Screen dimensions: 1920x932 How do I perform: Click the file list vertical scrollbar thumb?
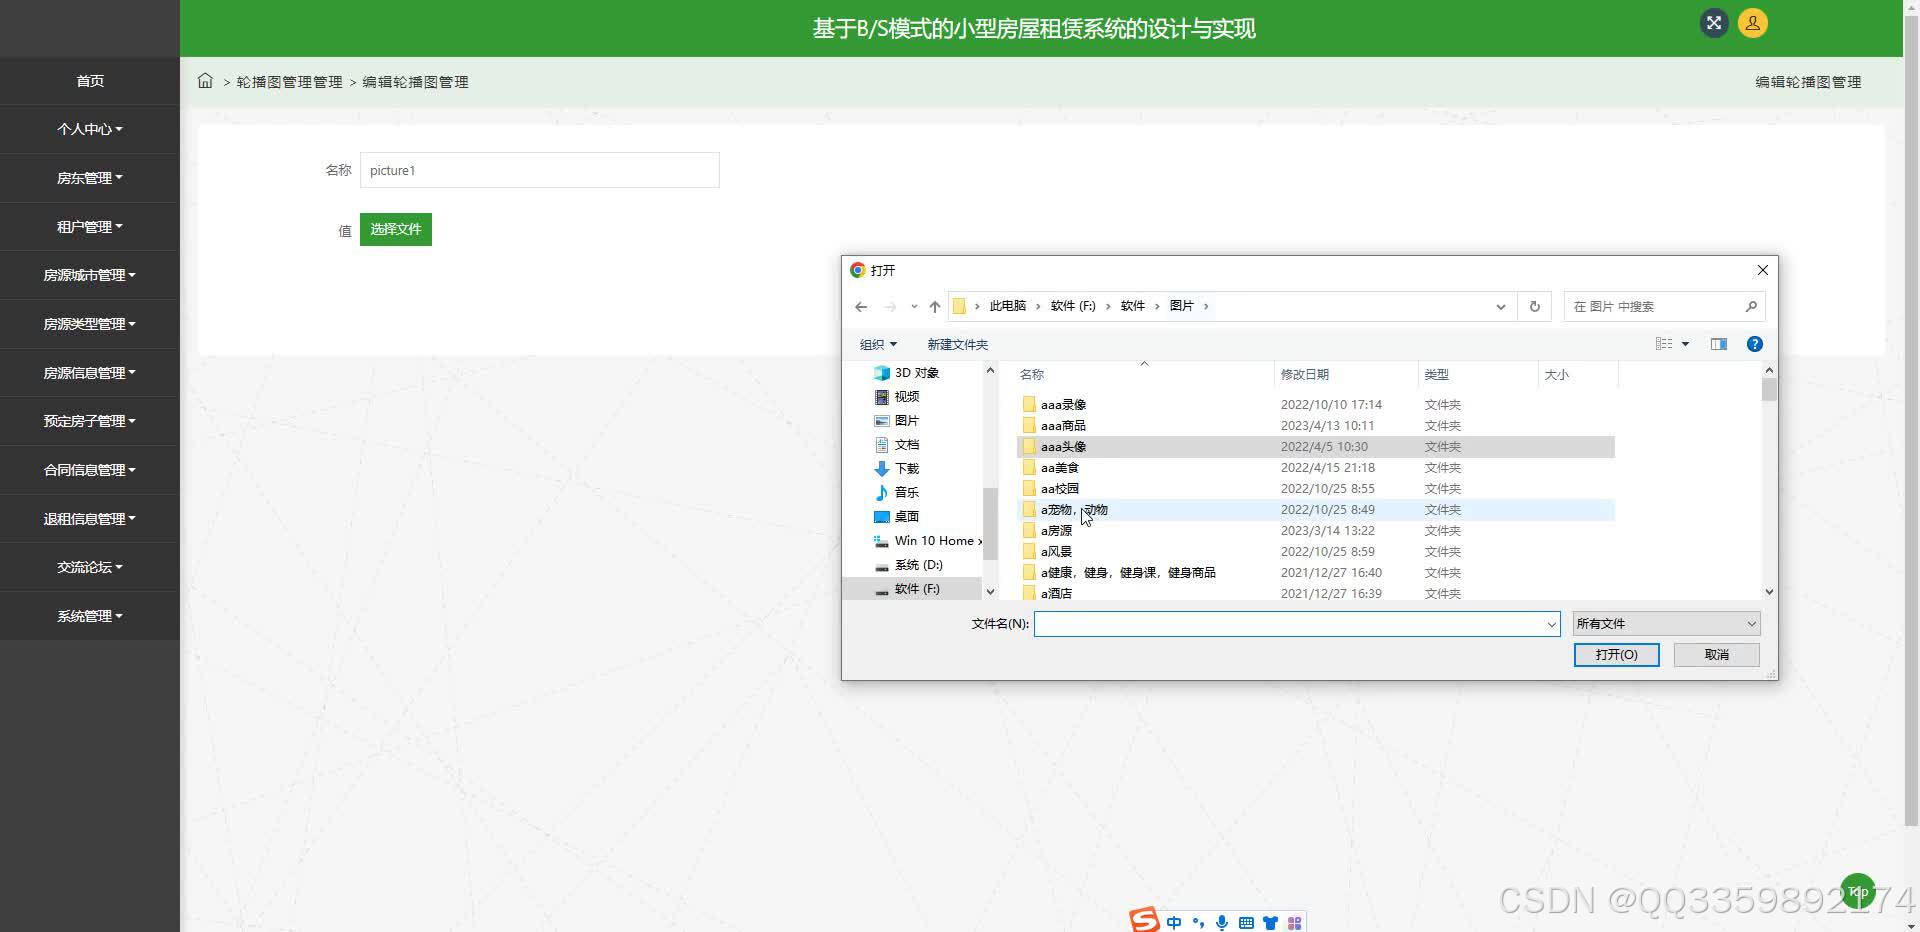pyautogui.click(x=1769, y=390)
